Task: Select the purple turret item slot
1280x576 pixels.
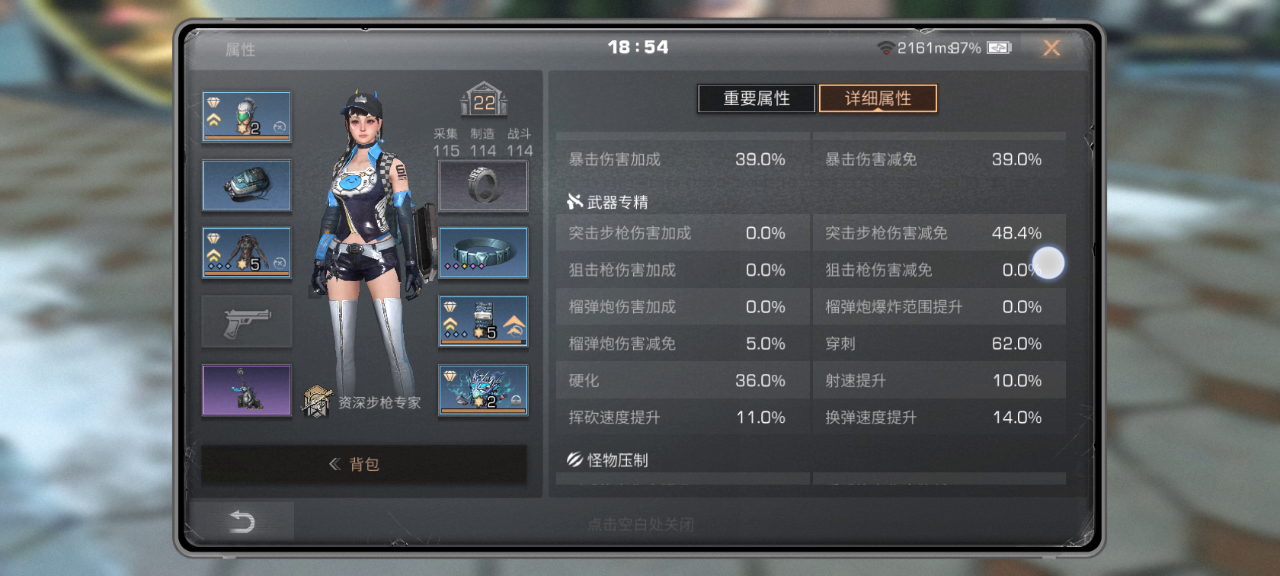Action: point(247,390)
